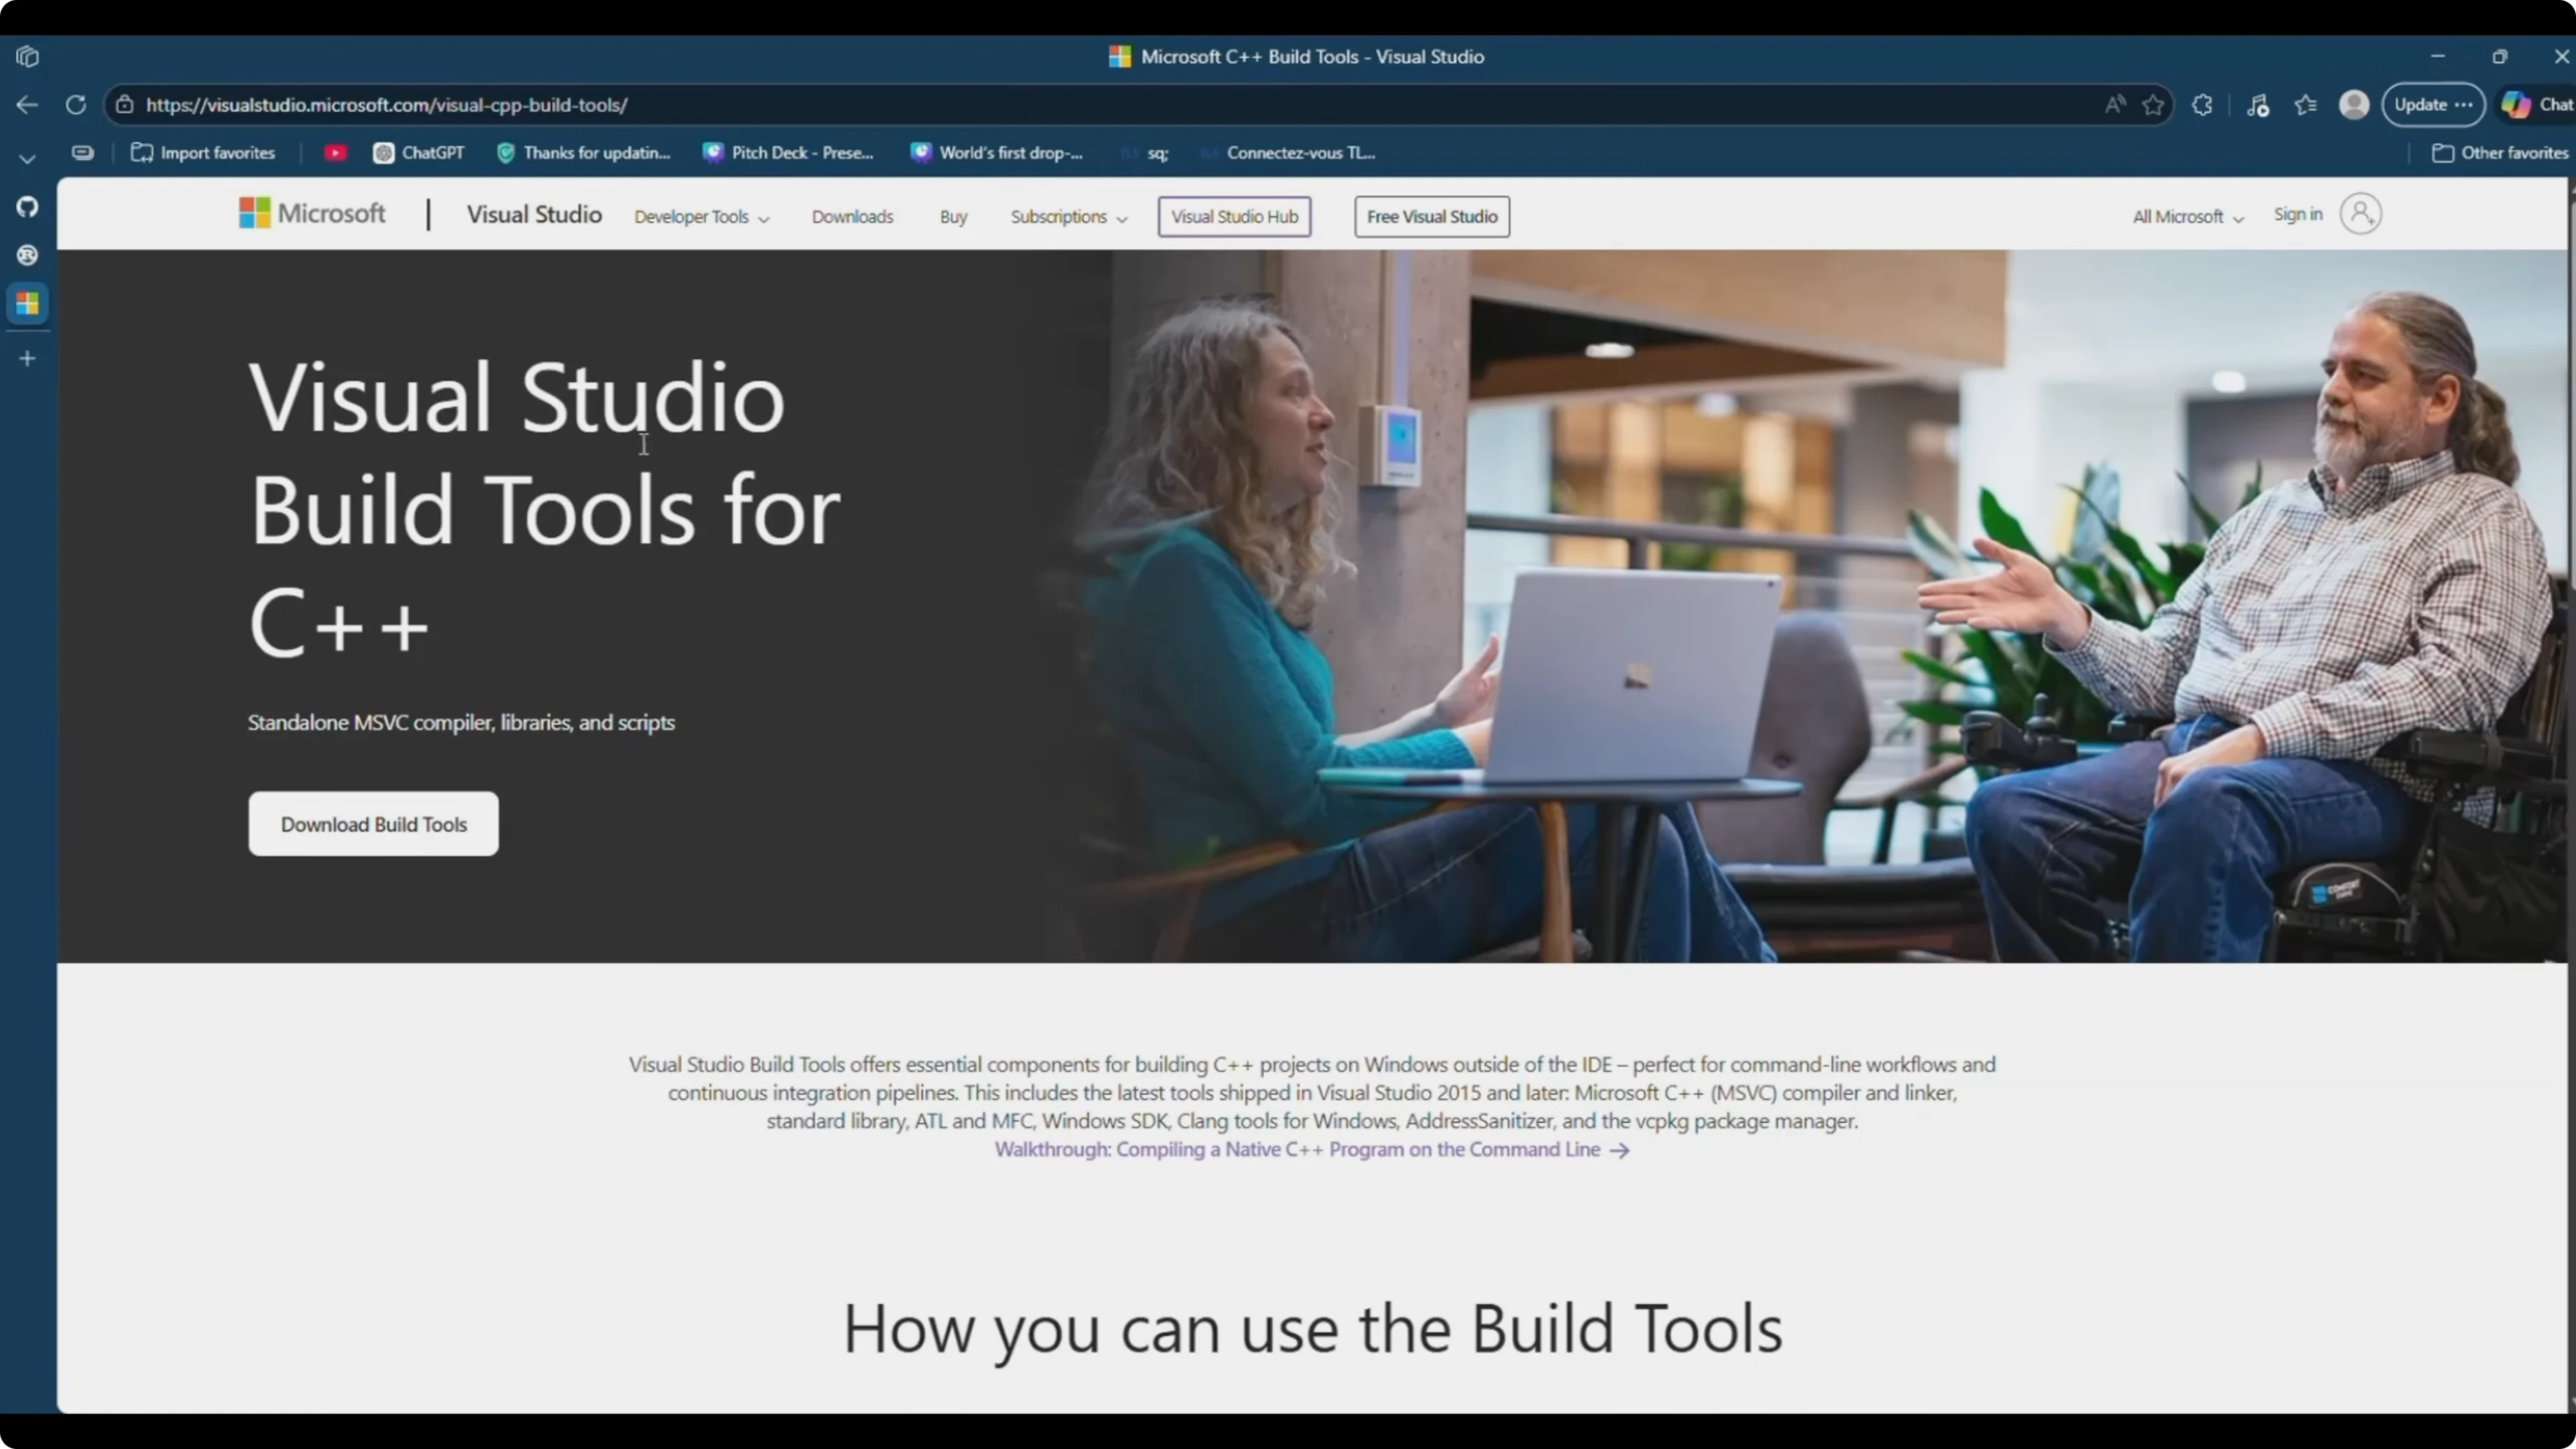The image size is (2576, 1449).
Task: Go back with the back arrow
Action: 27,105
